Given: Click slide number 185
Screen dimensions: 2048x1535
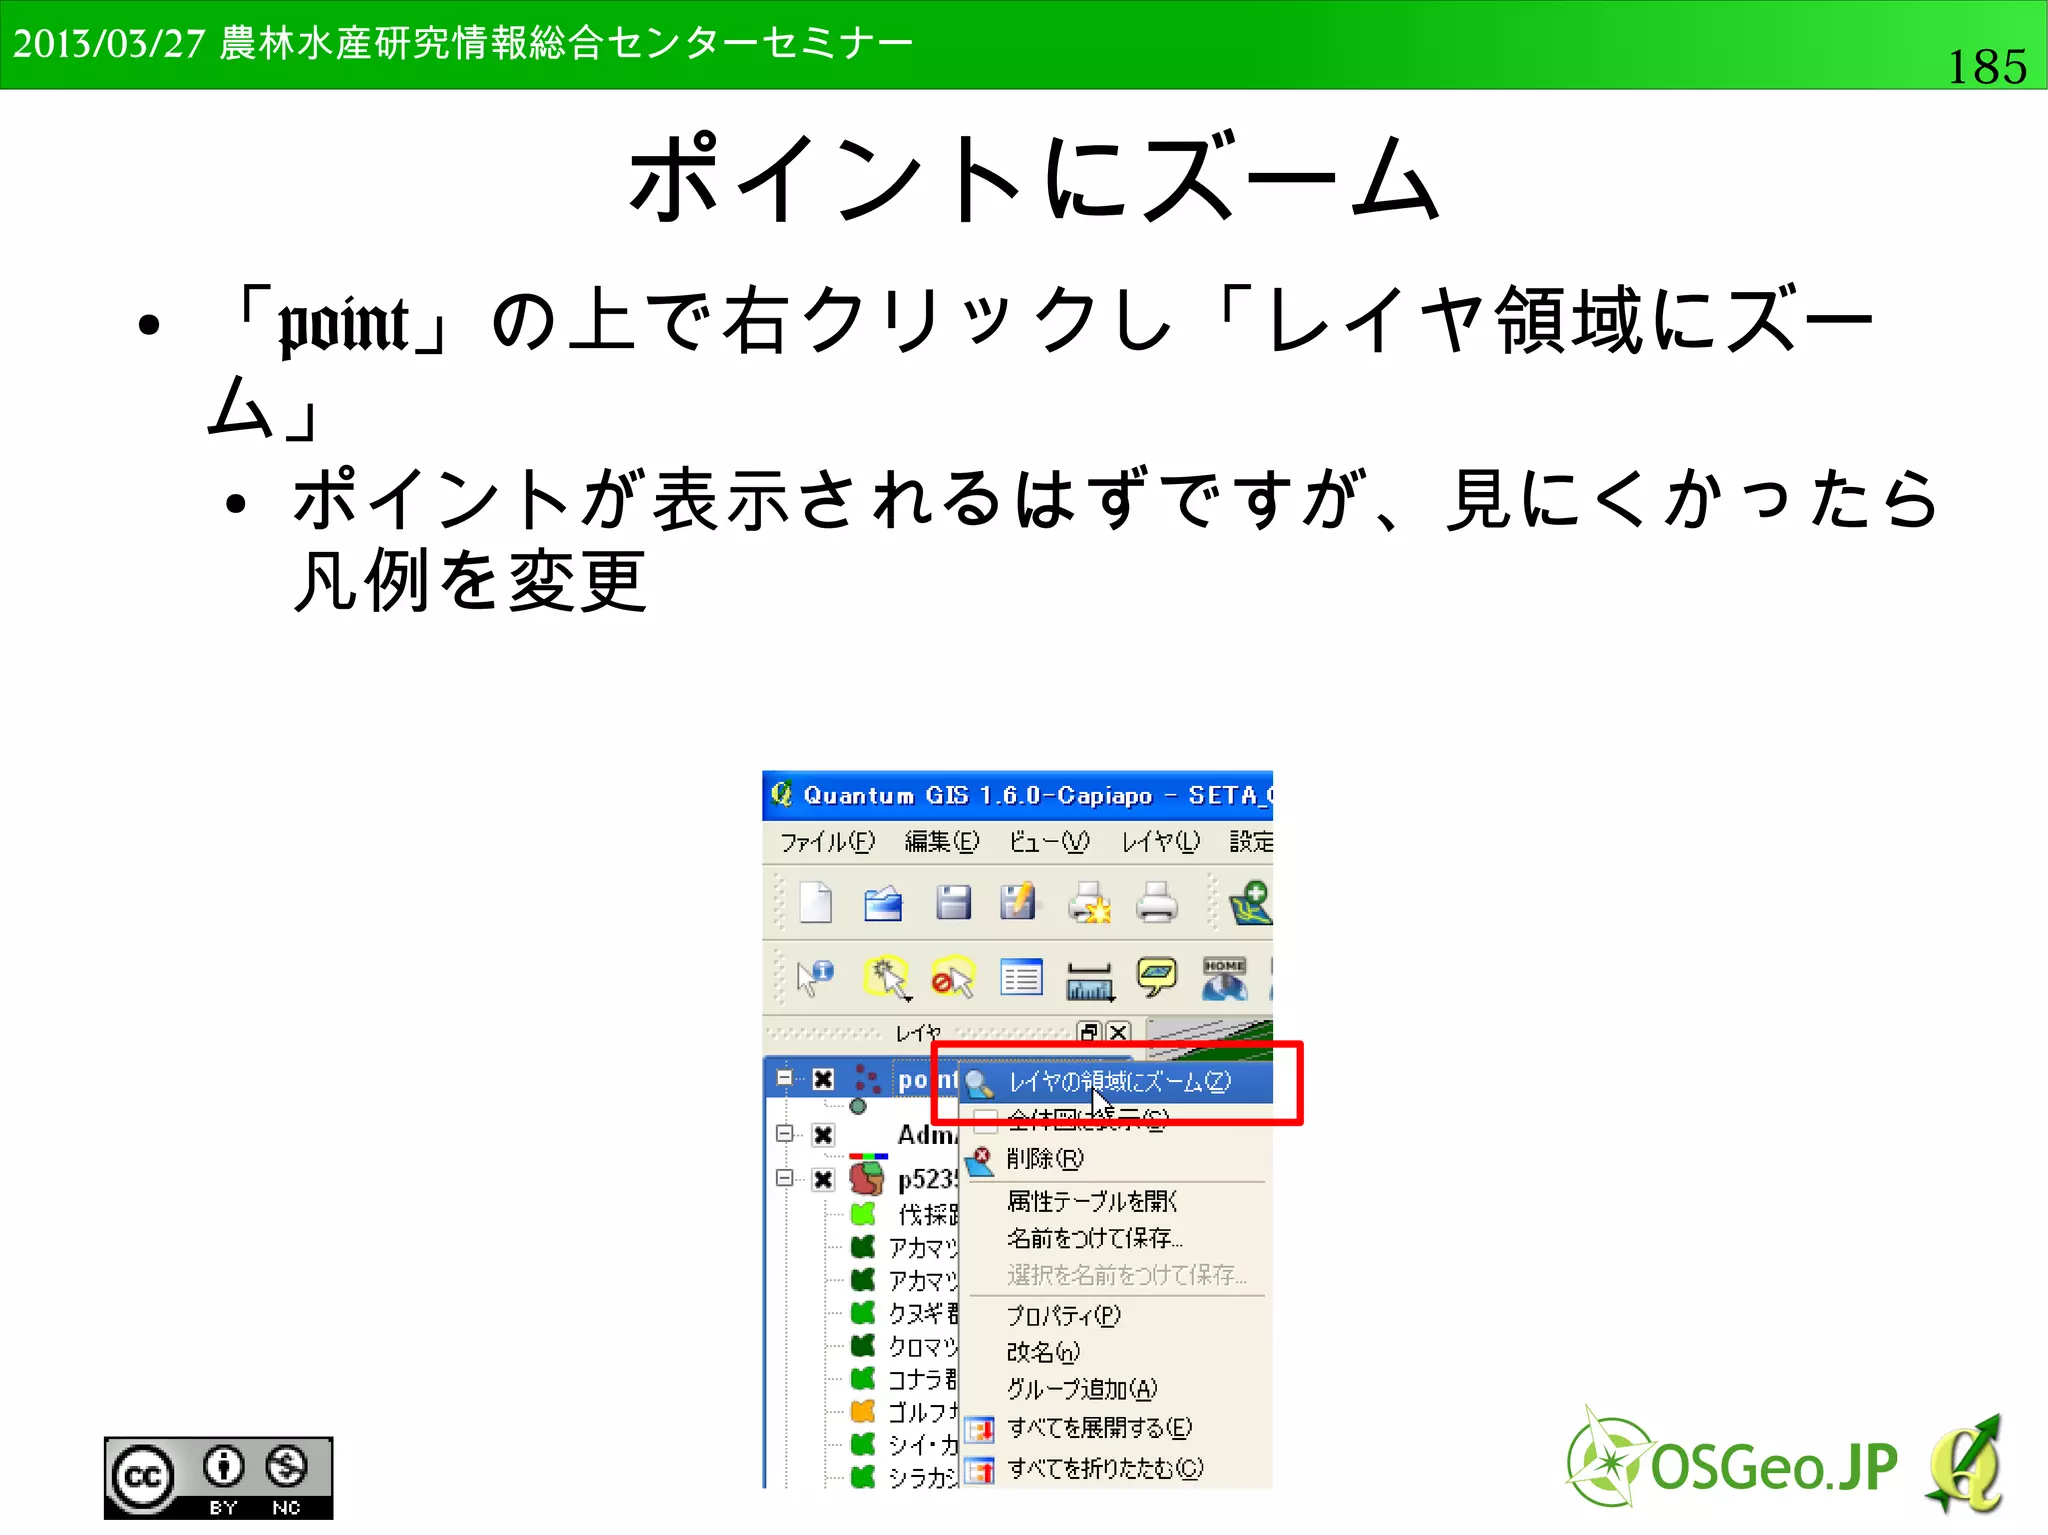Looking at the screenshot, I should [x=1987, y=67].
